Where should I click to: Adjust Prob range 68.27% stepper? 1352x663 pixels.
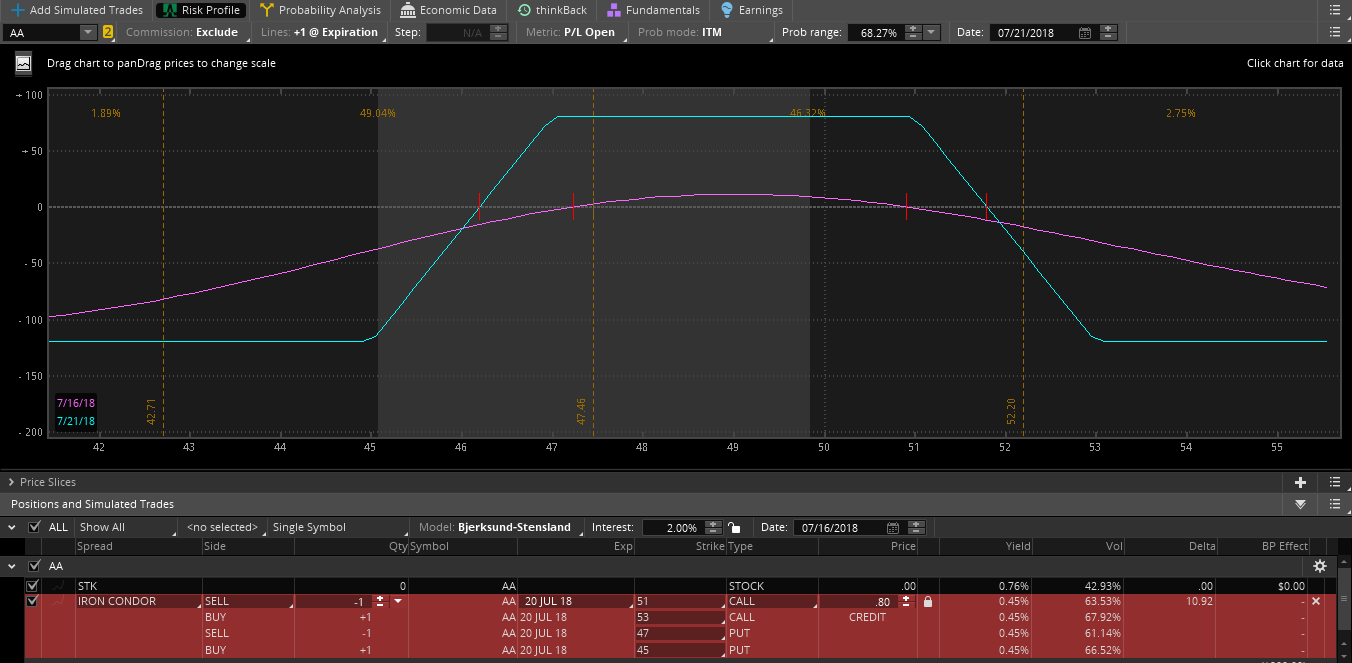pyautogui.click(x=912, y=32)
